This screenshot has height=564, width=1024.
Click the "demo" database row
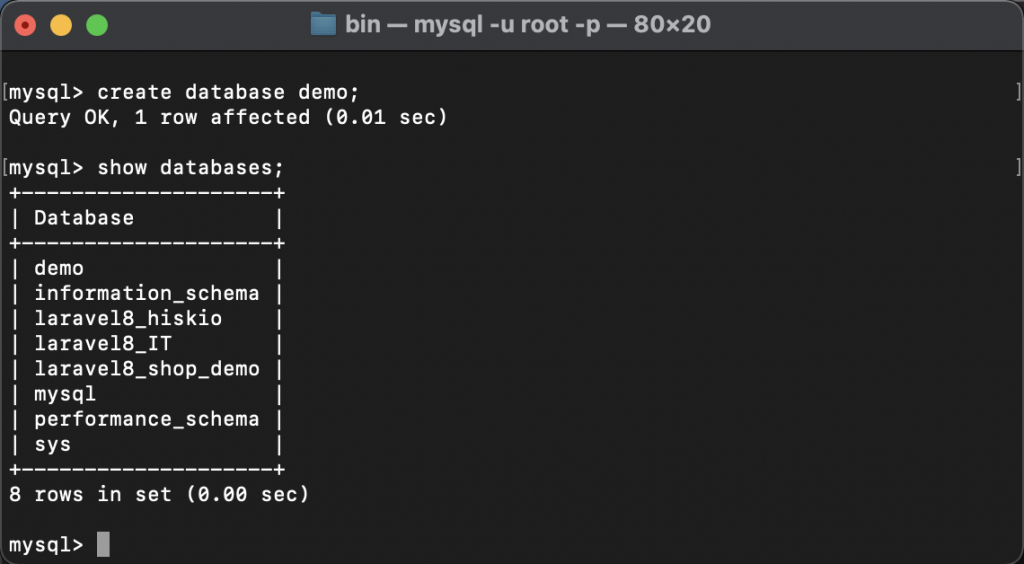(x=59, y=268)
